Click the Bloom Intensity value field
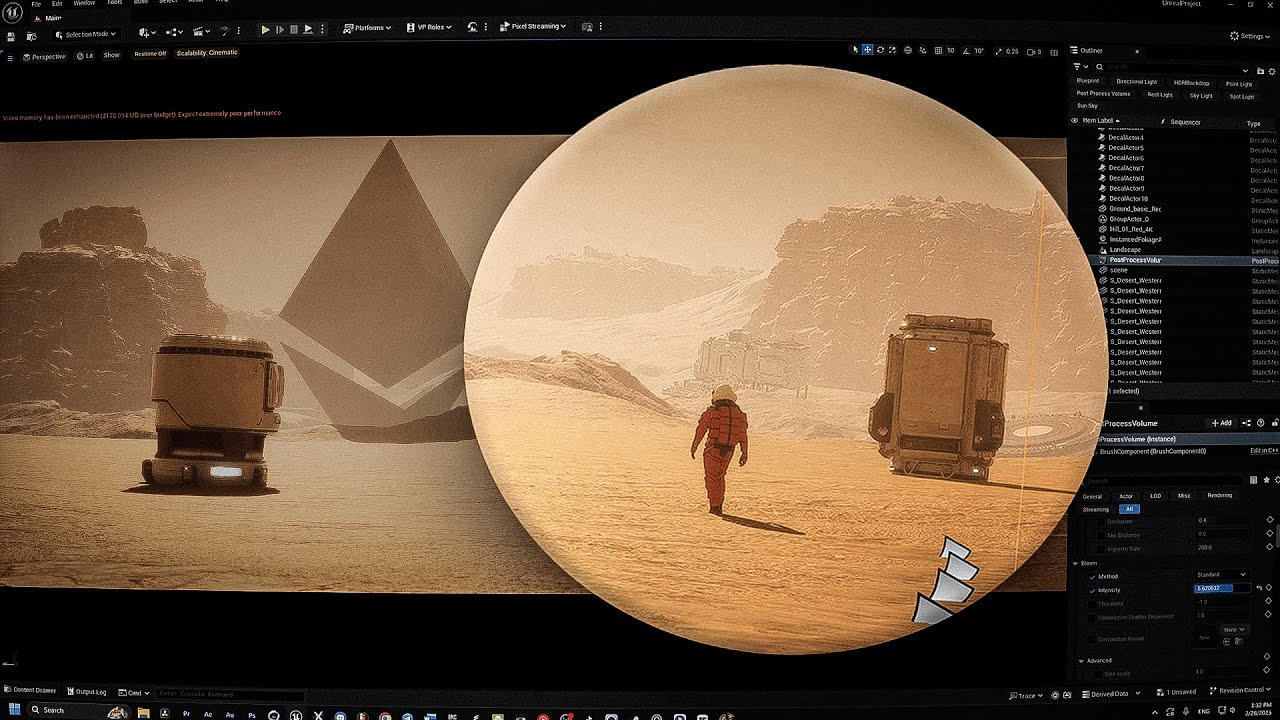This screenshot has width=1280, height=720. (x=1222, y=588)
